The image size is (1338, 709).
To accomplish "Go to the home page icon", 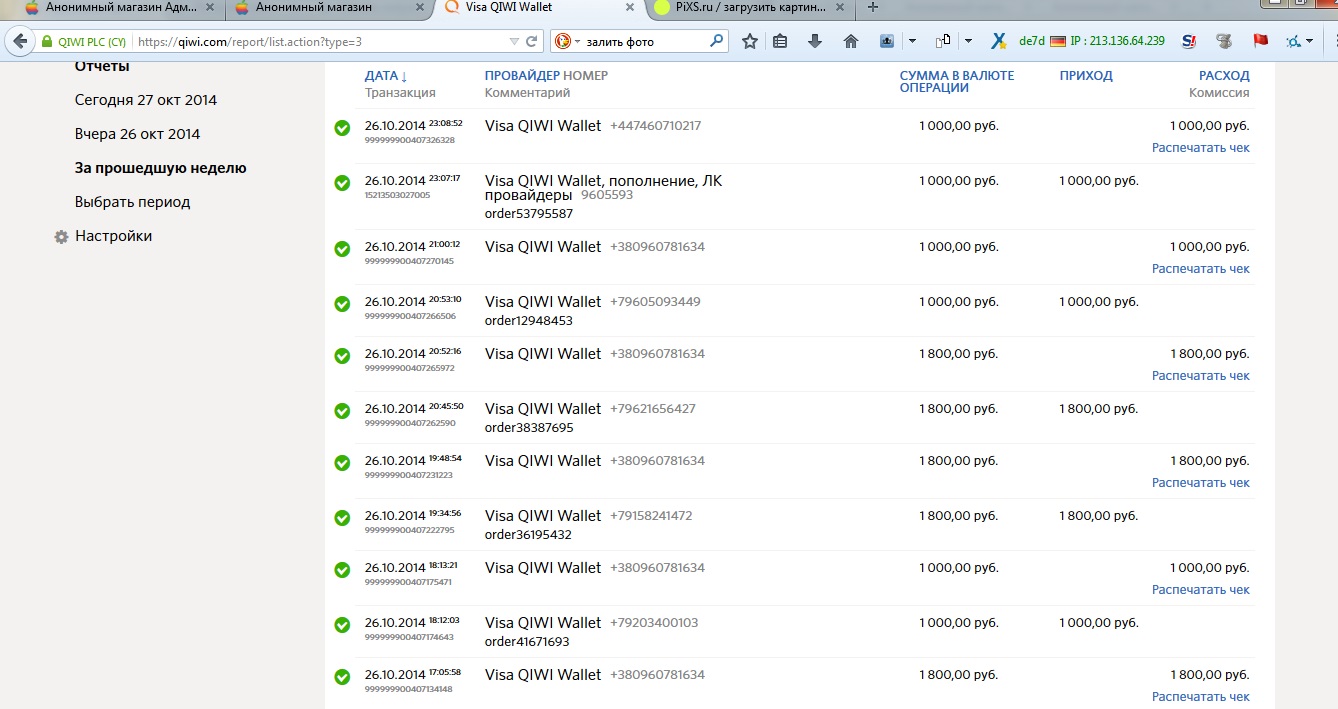I will (x=851, y=42).
